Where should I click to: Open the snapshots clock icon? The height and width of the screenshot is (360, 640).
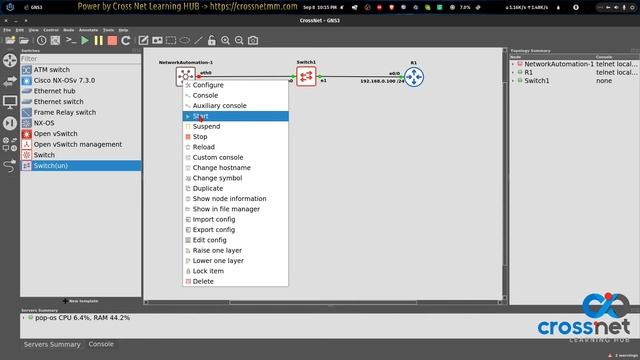[42, 40]
